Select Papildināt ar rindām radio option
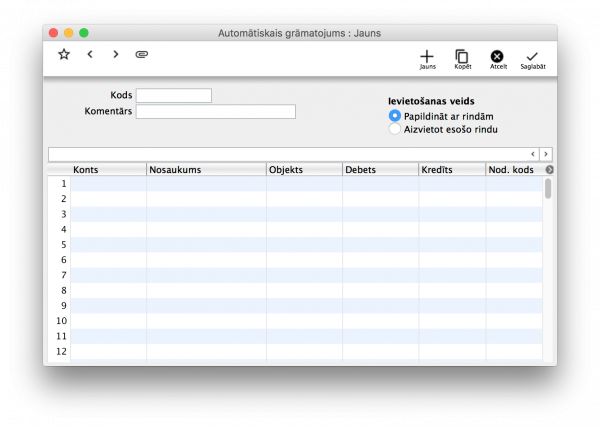 point(395,116)
